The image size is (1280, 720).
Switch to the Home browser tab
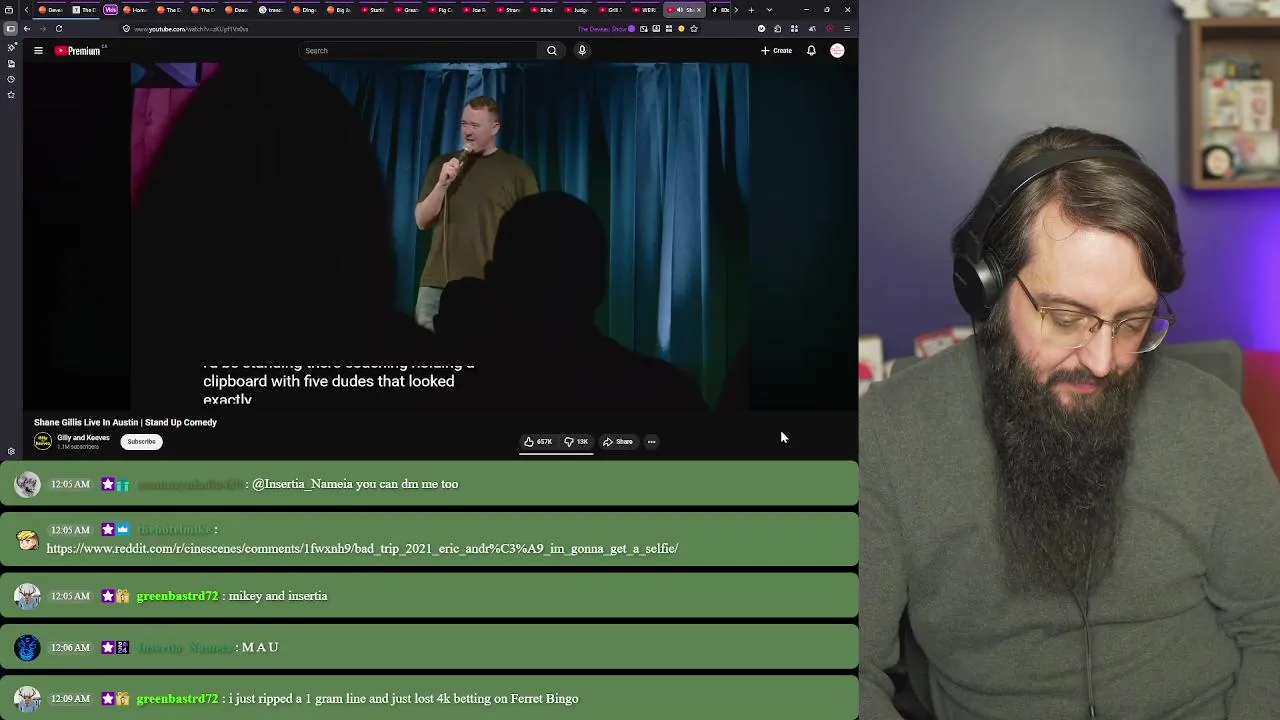(135, 10)
